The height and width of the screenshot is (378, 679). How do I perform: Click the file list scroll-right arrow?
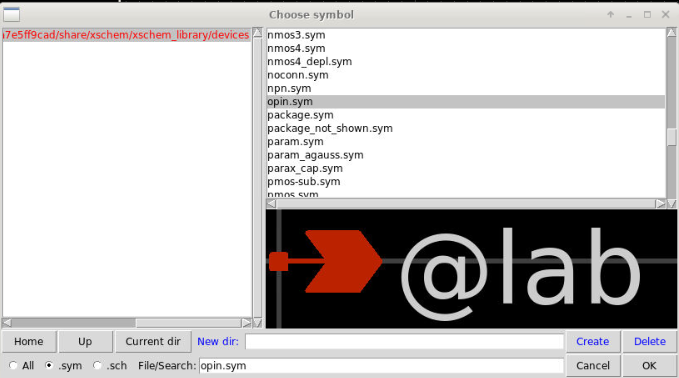coord(660,204)
